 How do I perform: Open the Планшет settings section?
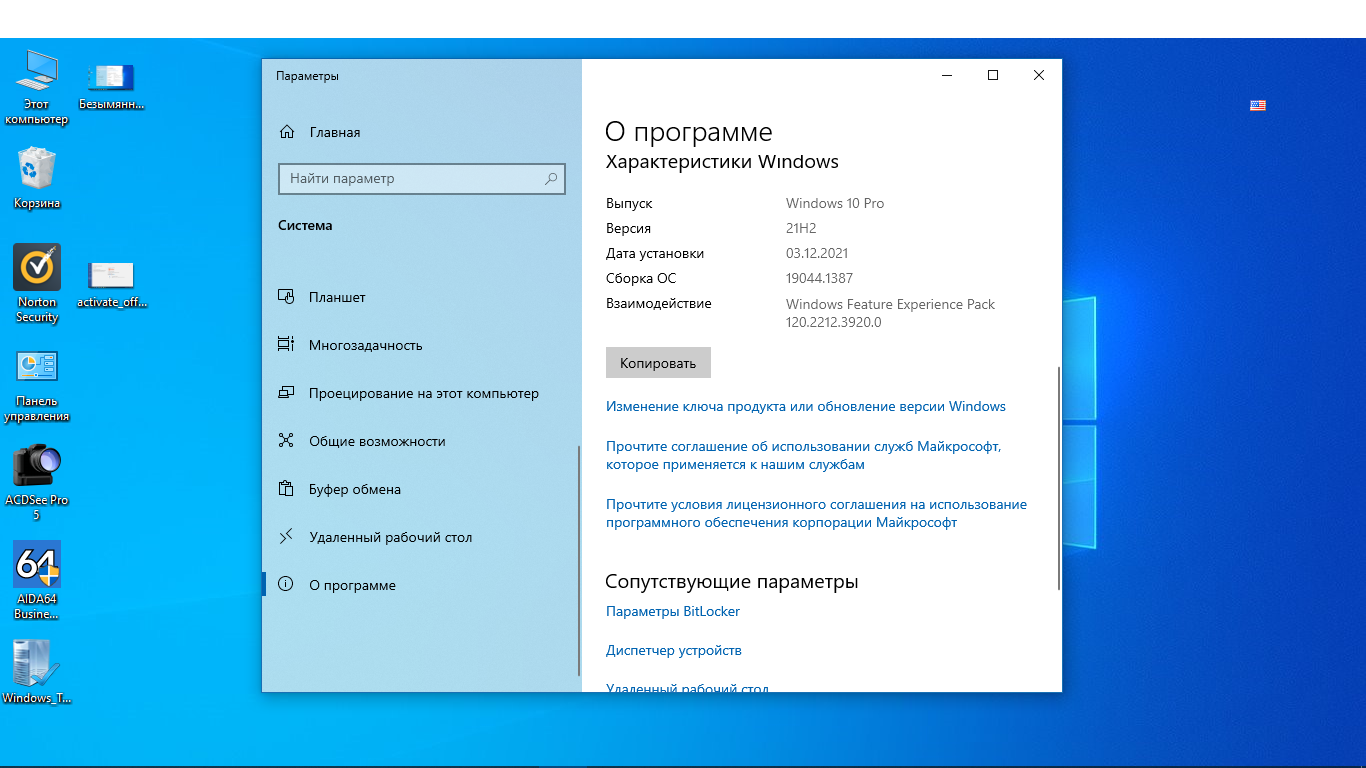337,297
